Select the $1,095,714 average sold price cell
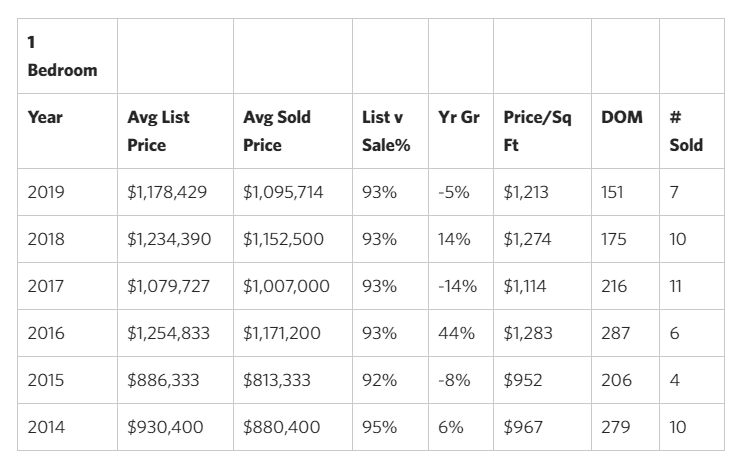 283,192
